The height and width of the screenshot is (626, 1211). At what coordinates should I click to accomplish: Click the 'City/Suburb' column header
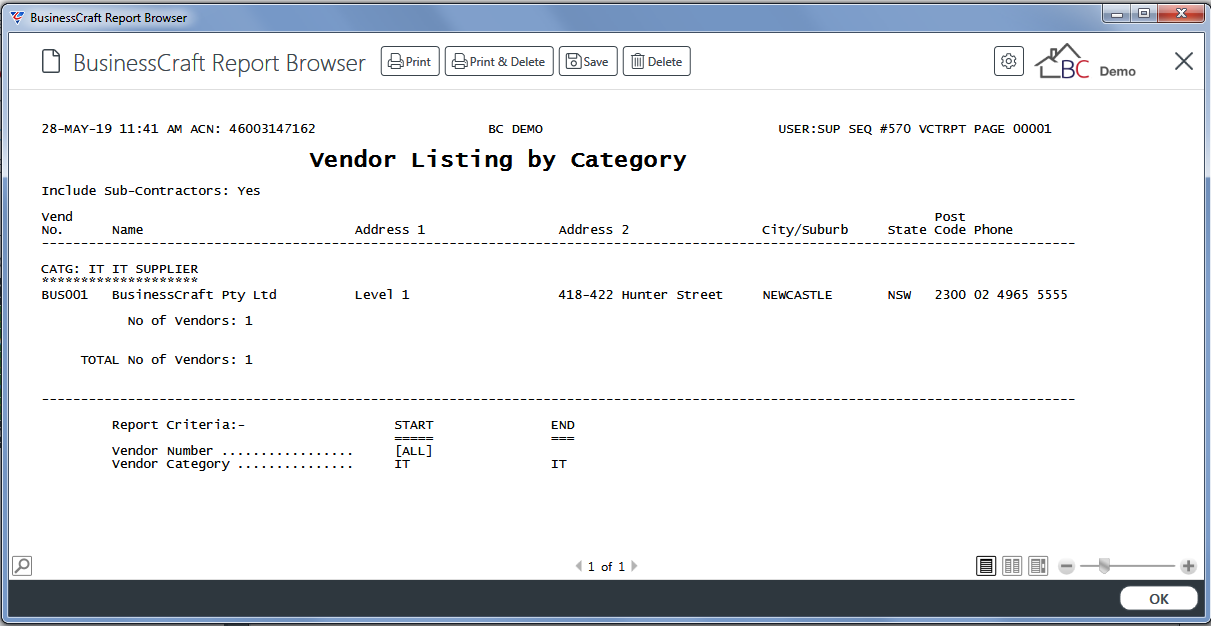click(x=805, y=230)
